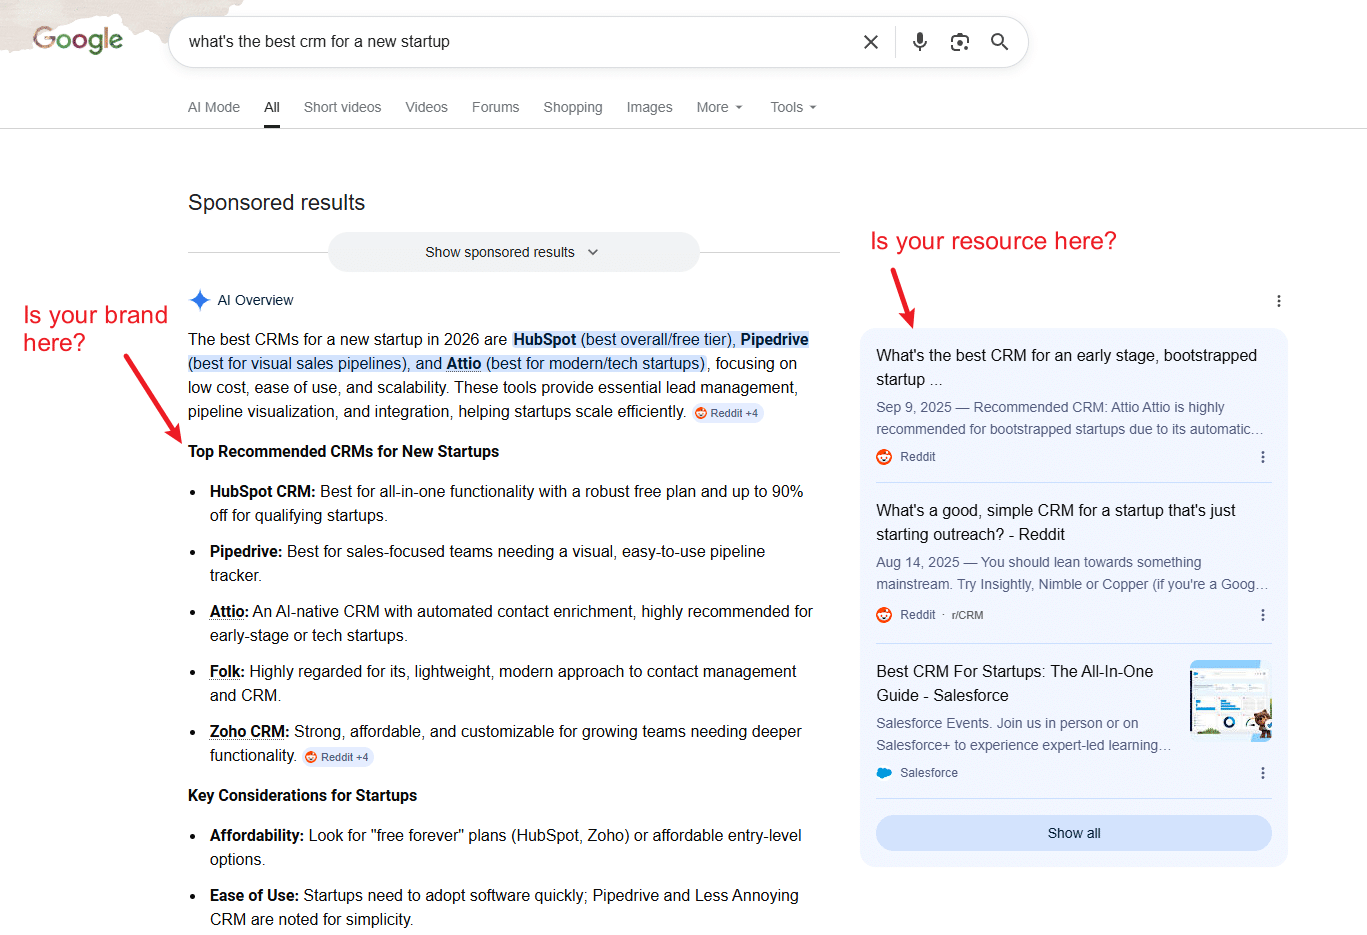
Task: Click the 'Affordability:' bullet text
Action: 257,835
